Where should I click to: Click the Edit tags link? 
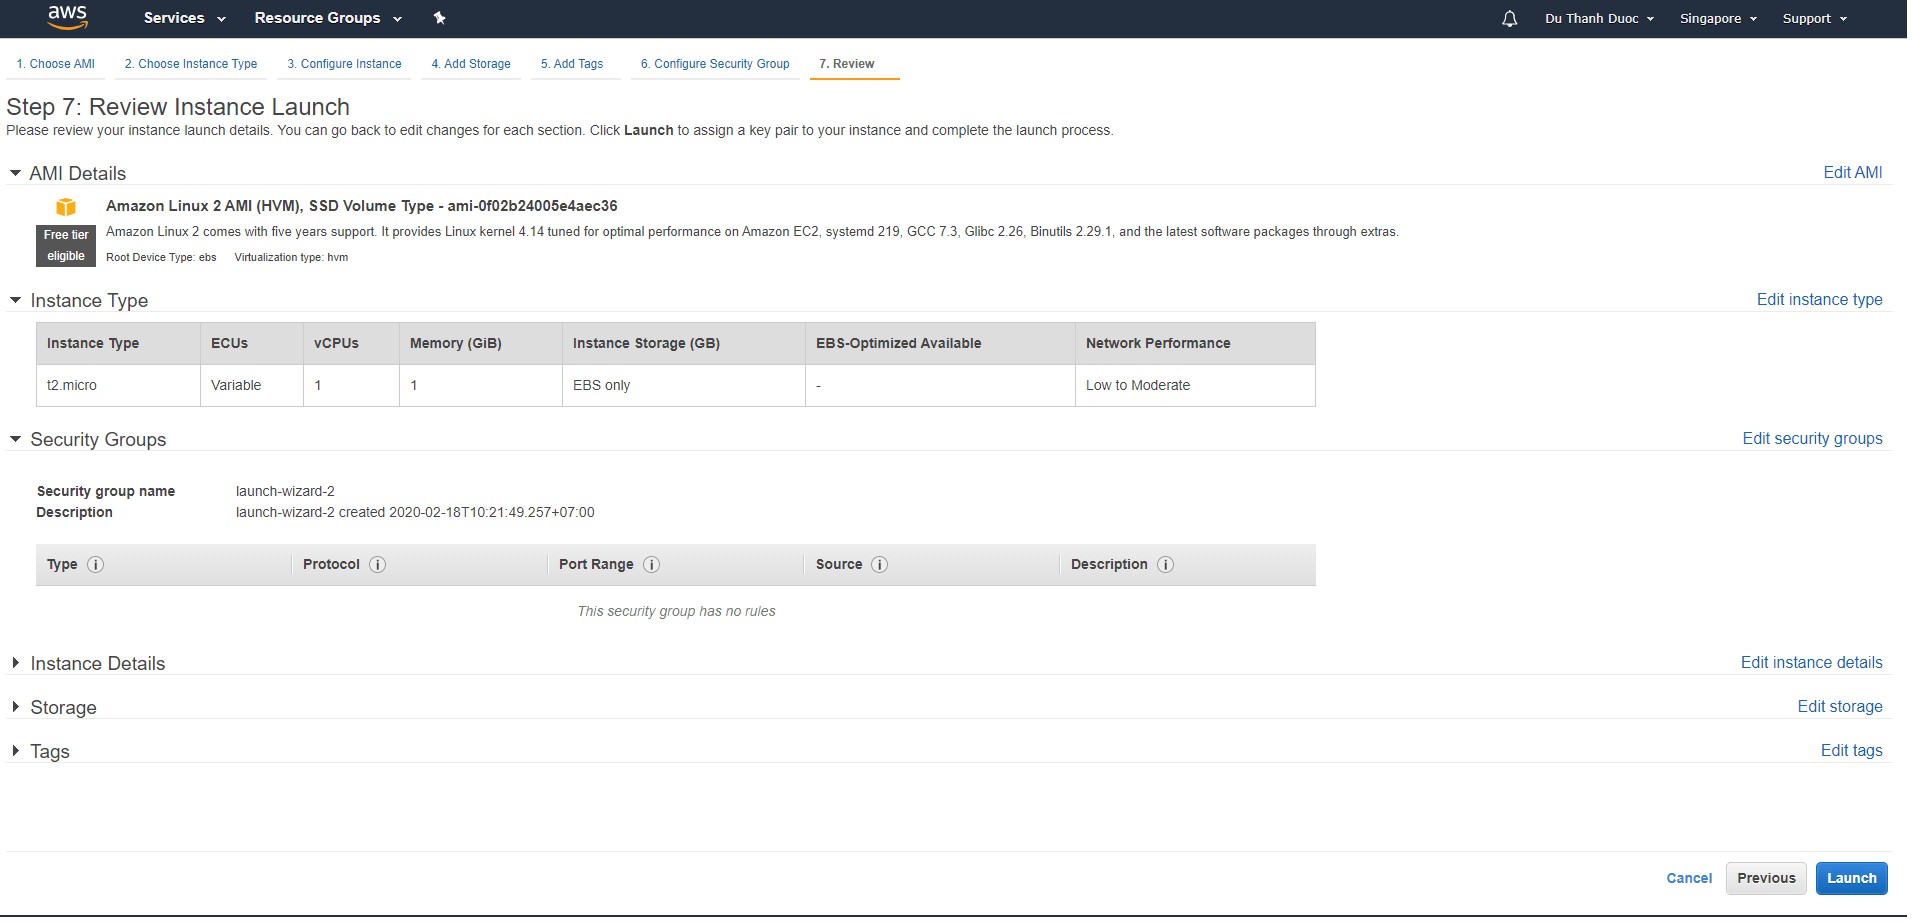1851,751
